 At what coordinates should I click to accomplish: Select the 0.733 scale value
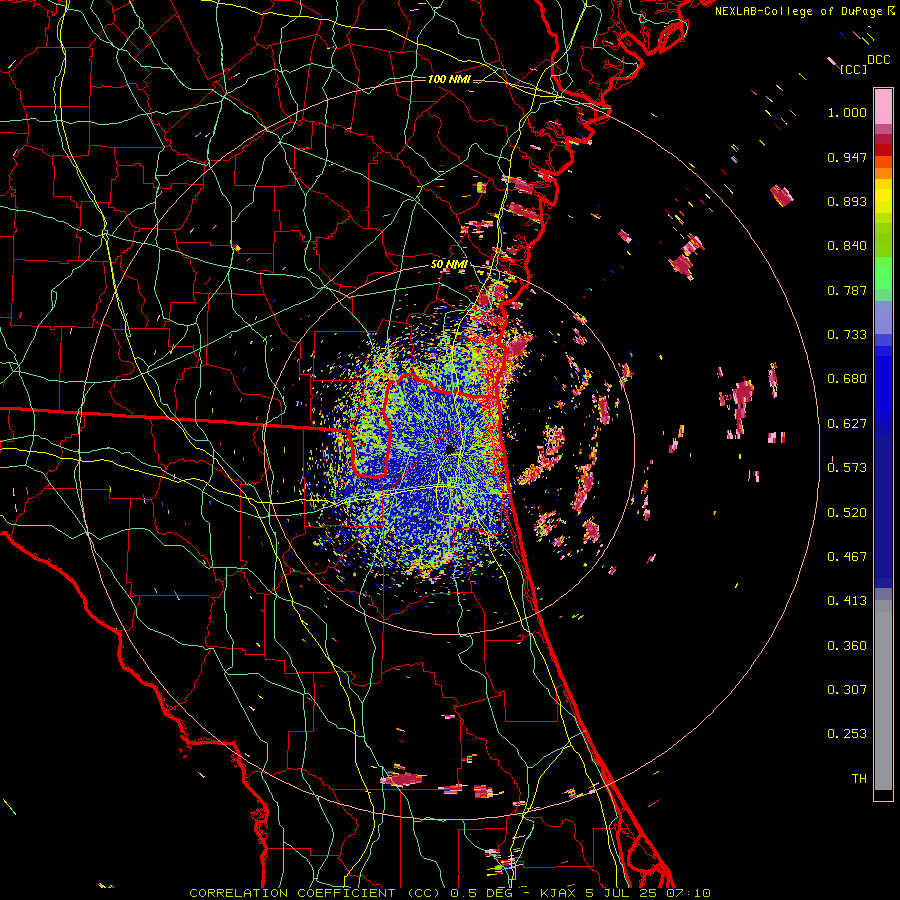[847, 335]
